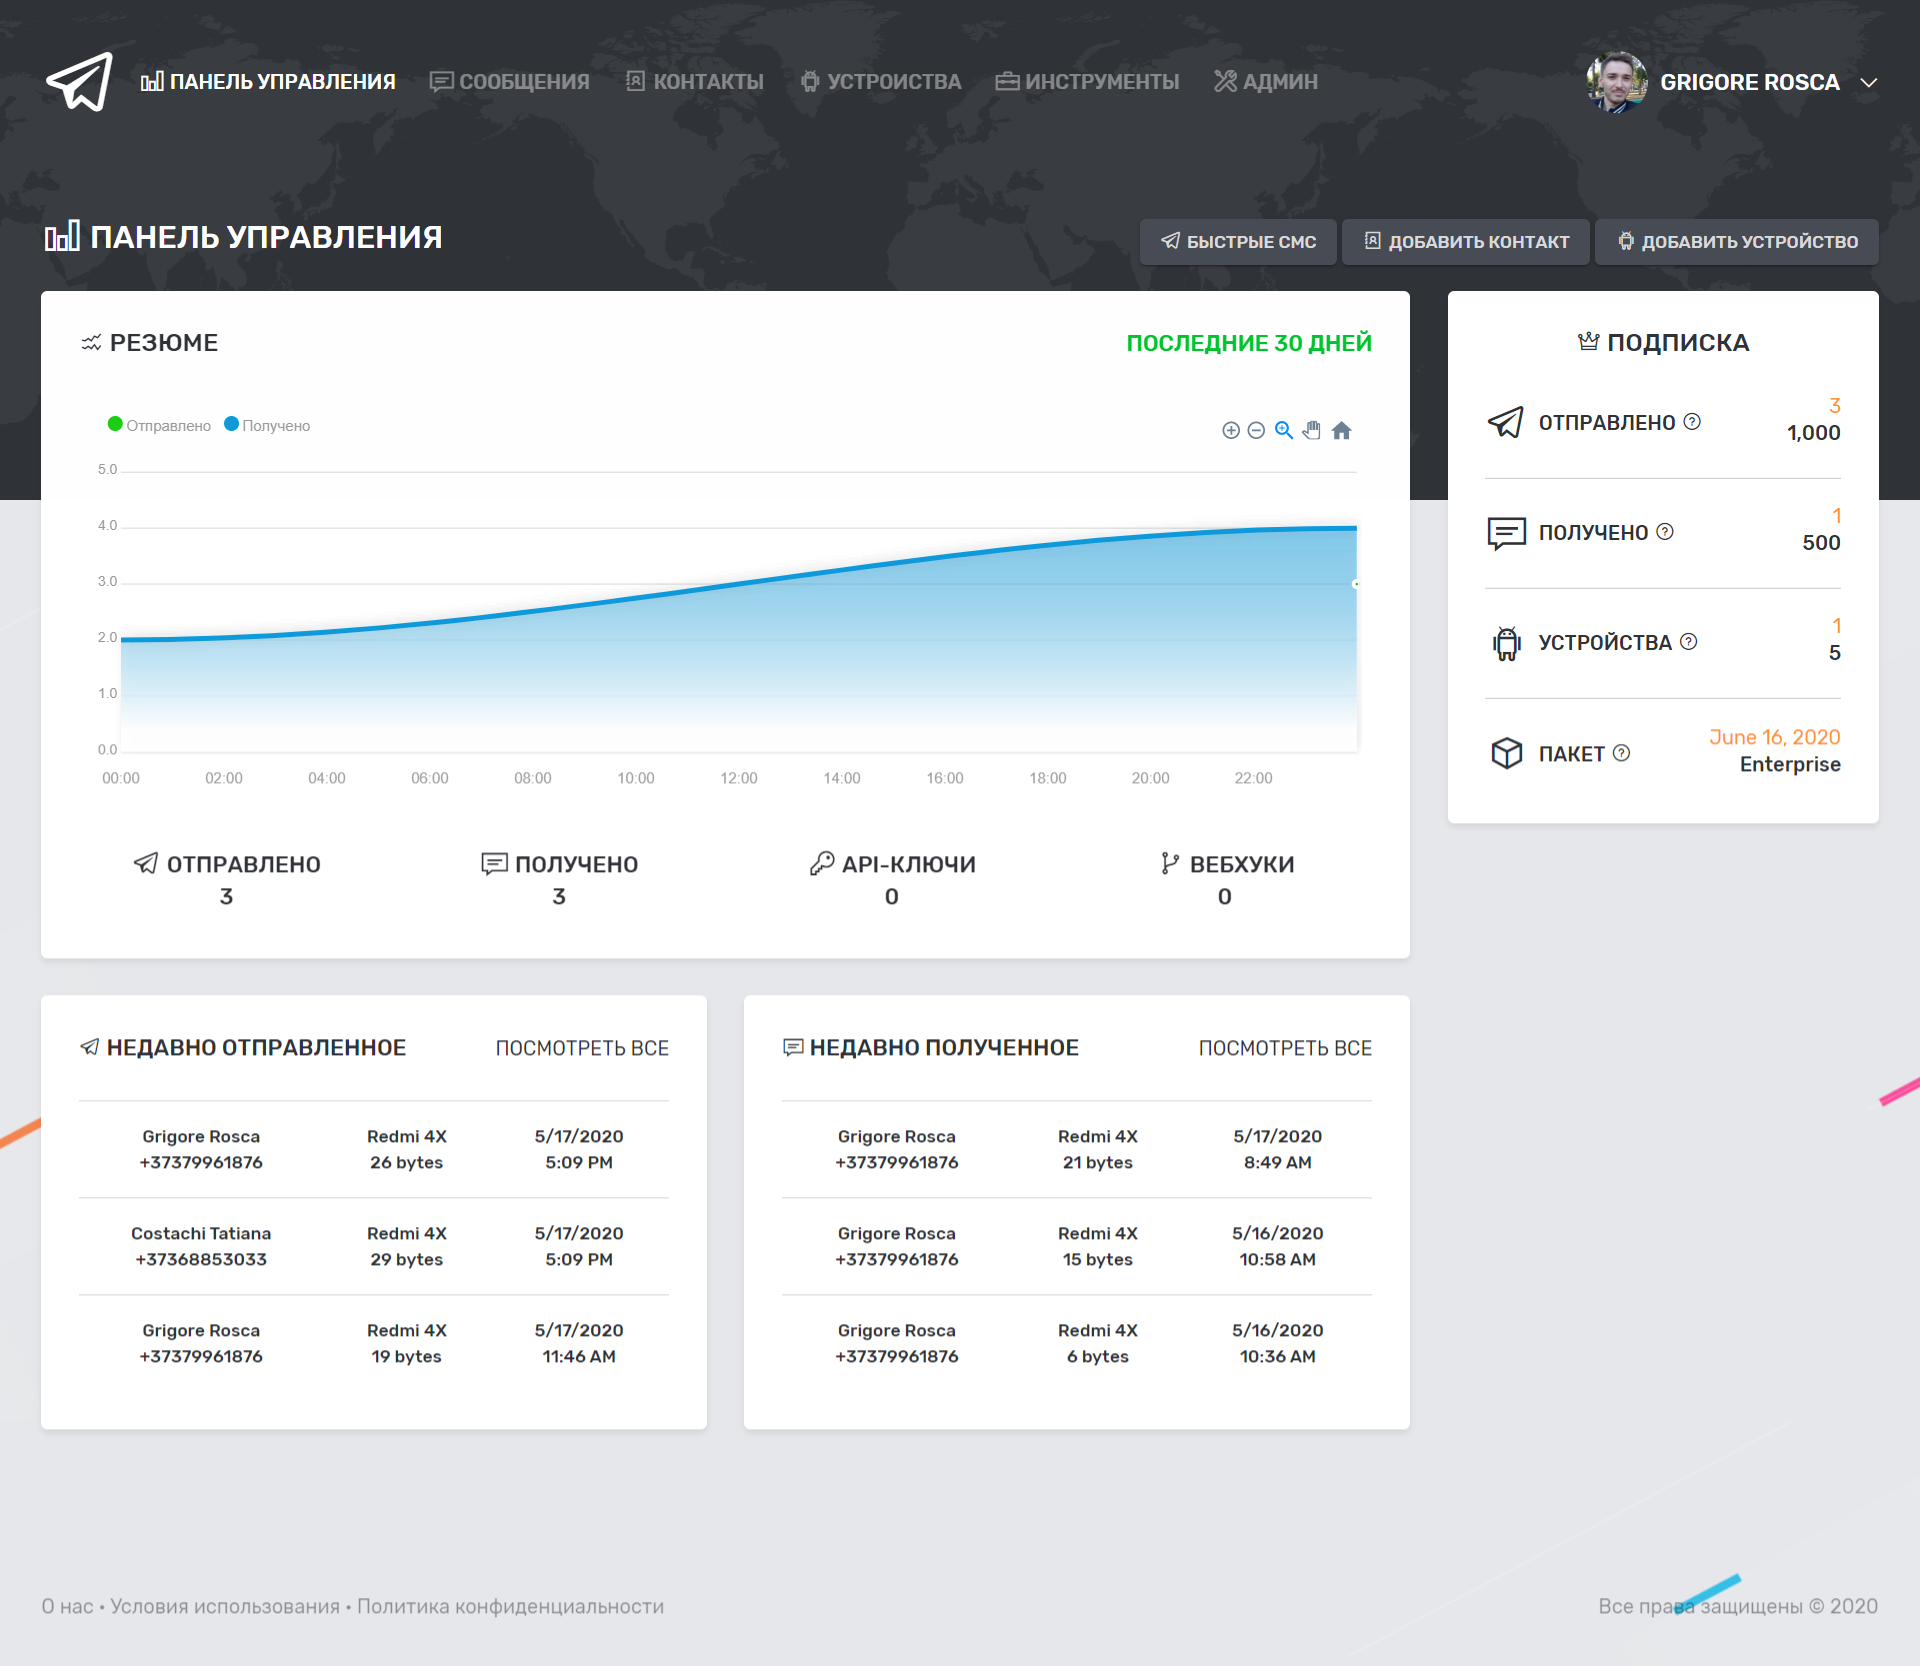
Task: Click the paper plane logo icon
Action: [80, 82]
